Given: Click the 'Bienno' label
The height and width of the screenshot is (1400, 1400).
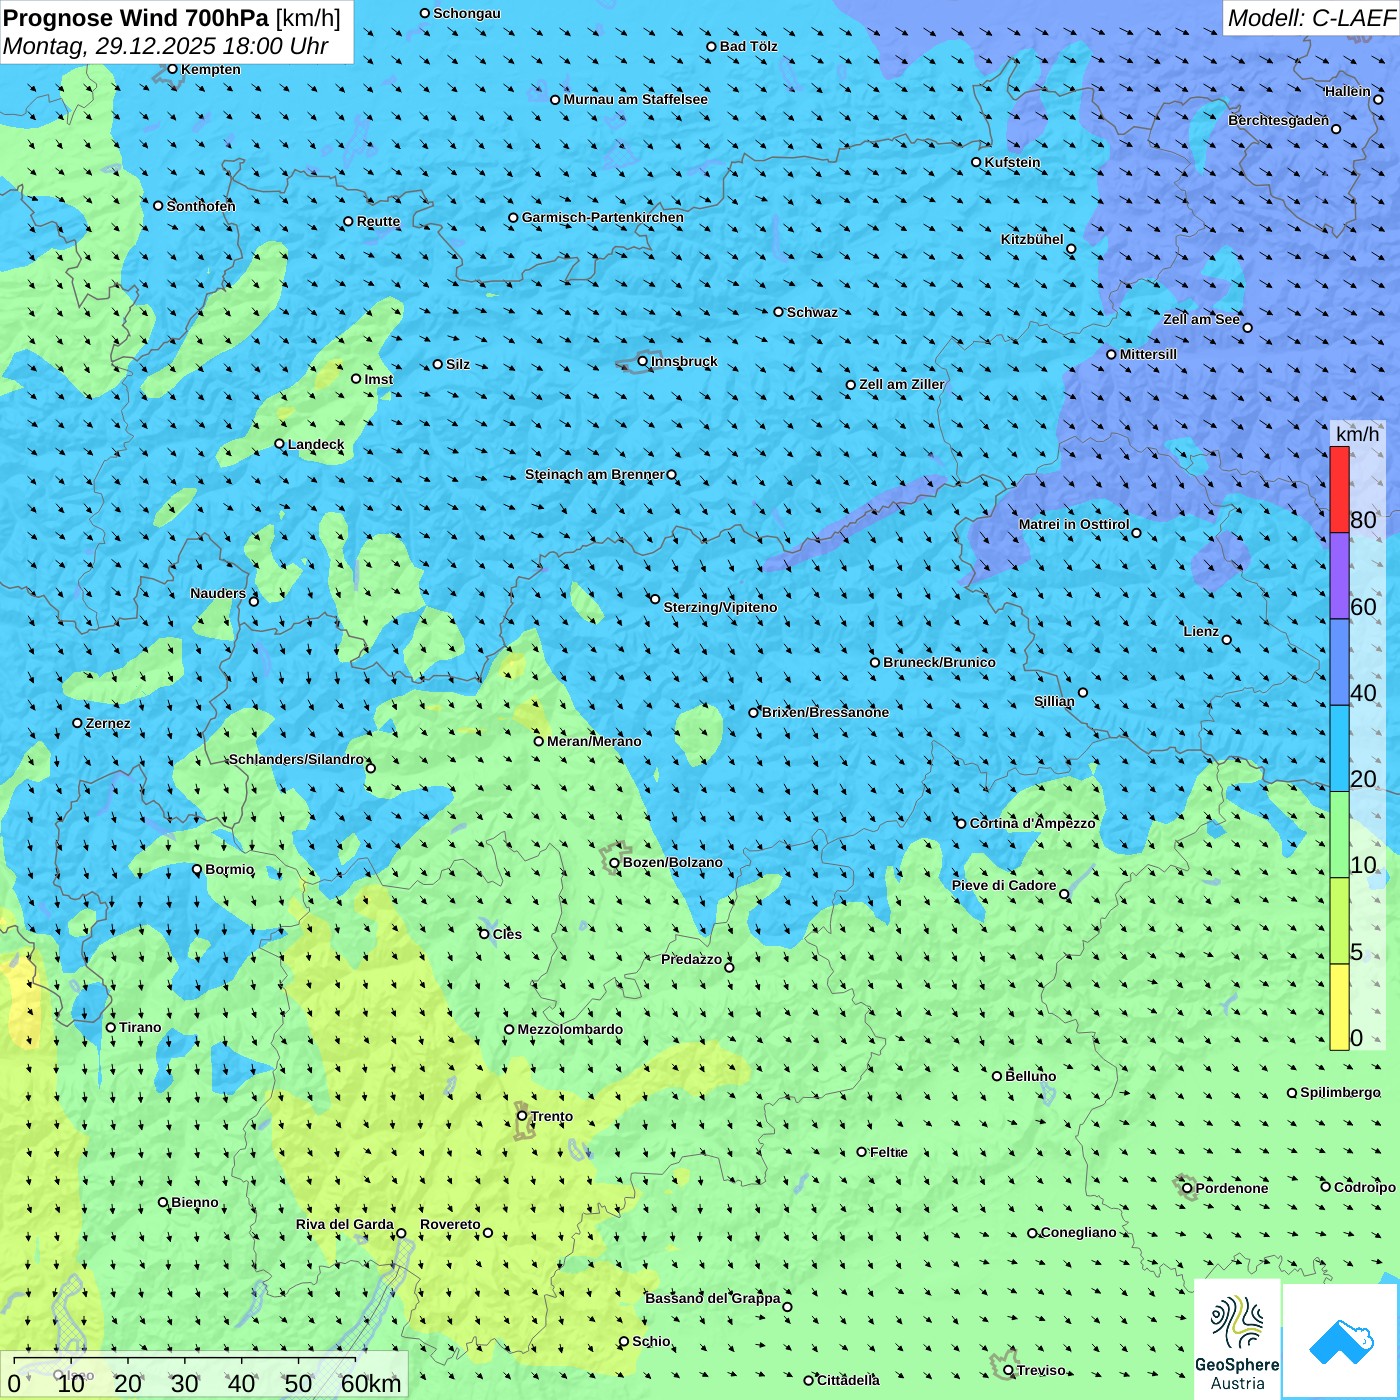Looking at the screenshot, I should click(195, 1202).
